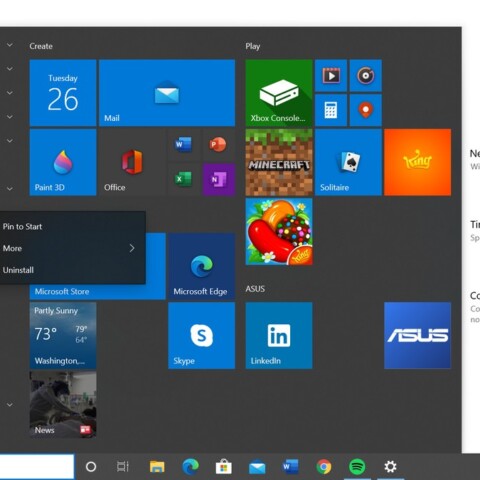
Task: Open the ASUS tile
Action: tap(418, 335)
